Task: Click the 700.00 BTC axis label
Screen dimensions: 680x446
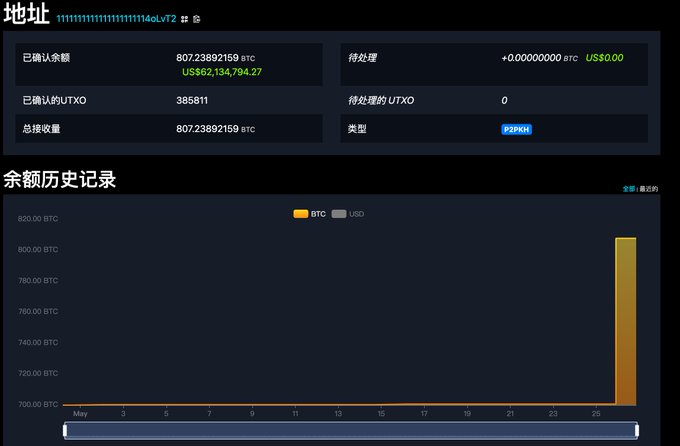Action: coord(38,404)
